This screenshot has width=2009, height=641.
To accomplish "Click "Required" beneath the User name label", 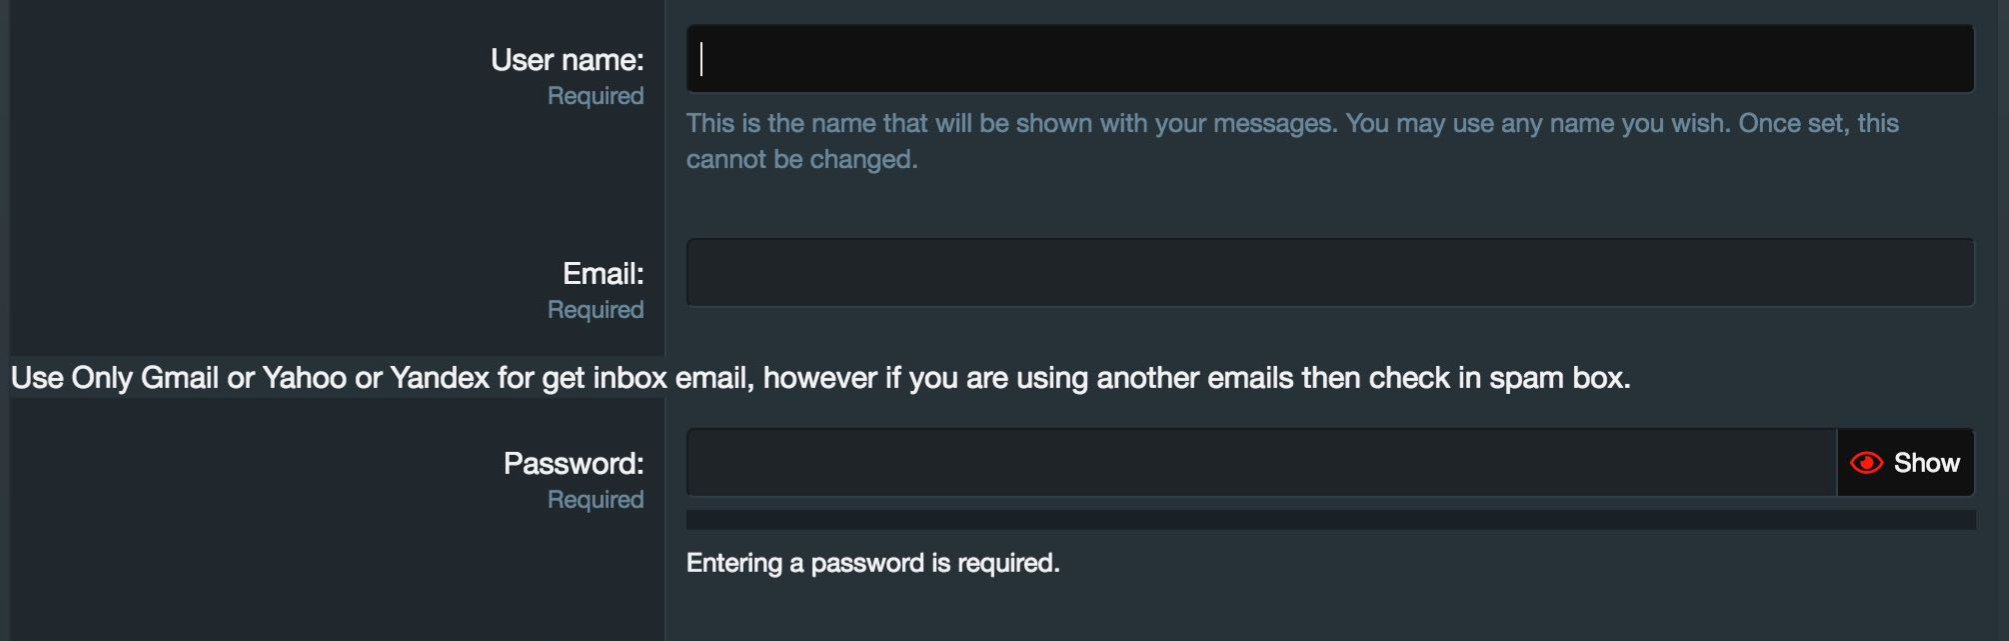I will 595,96.
